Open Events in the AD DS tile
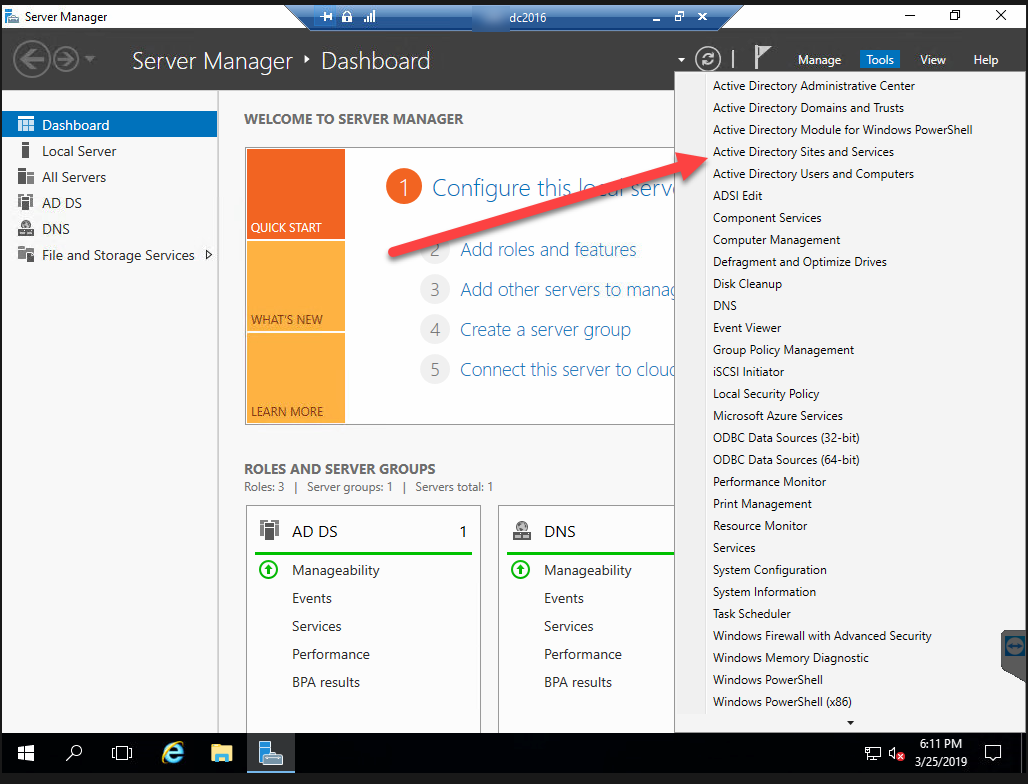This screenshot has height=784, width=1028. pyautogui.click(x=312, y=598)
